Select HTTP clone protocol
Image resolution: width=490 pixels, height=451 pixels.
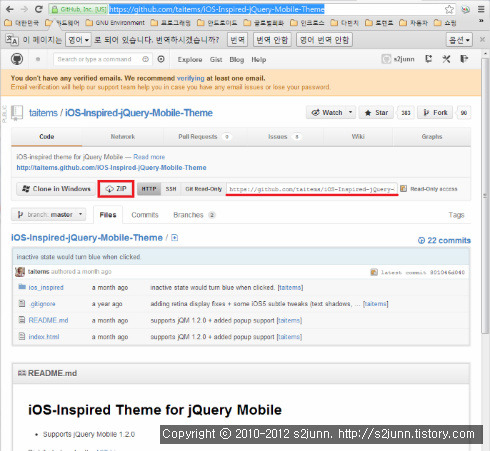coord(149,189)
